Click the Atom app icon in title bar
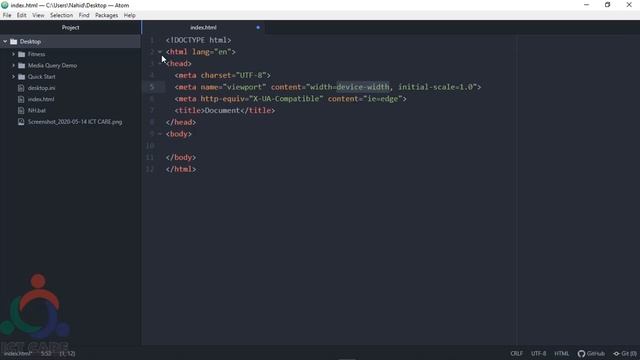 coord(5,5)
